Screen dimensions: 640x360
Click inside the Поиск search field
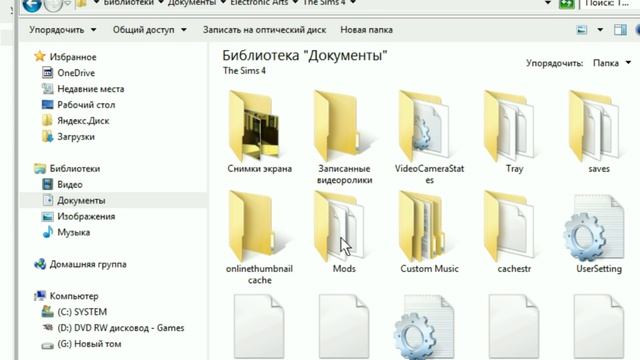(611, 3)
